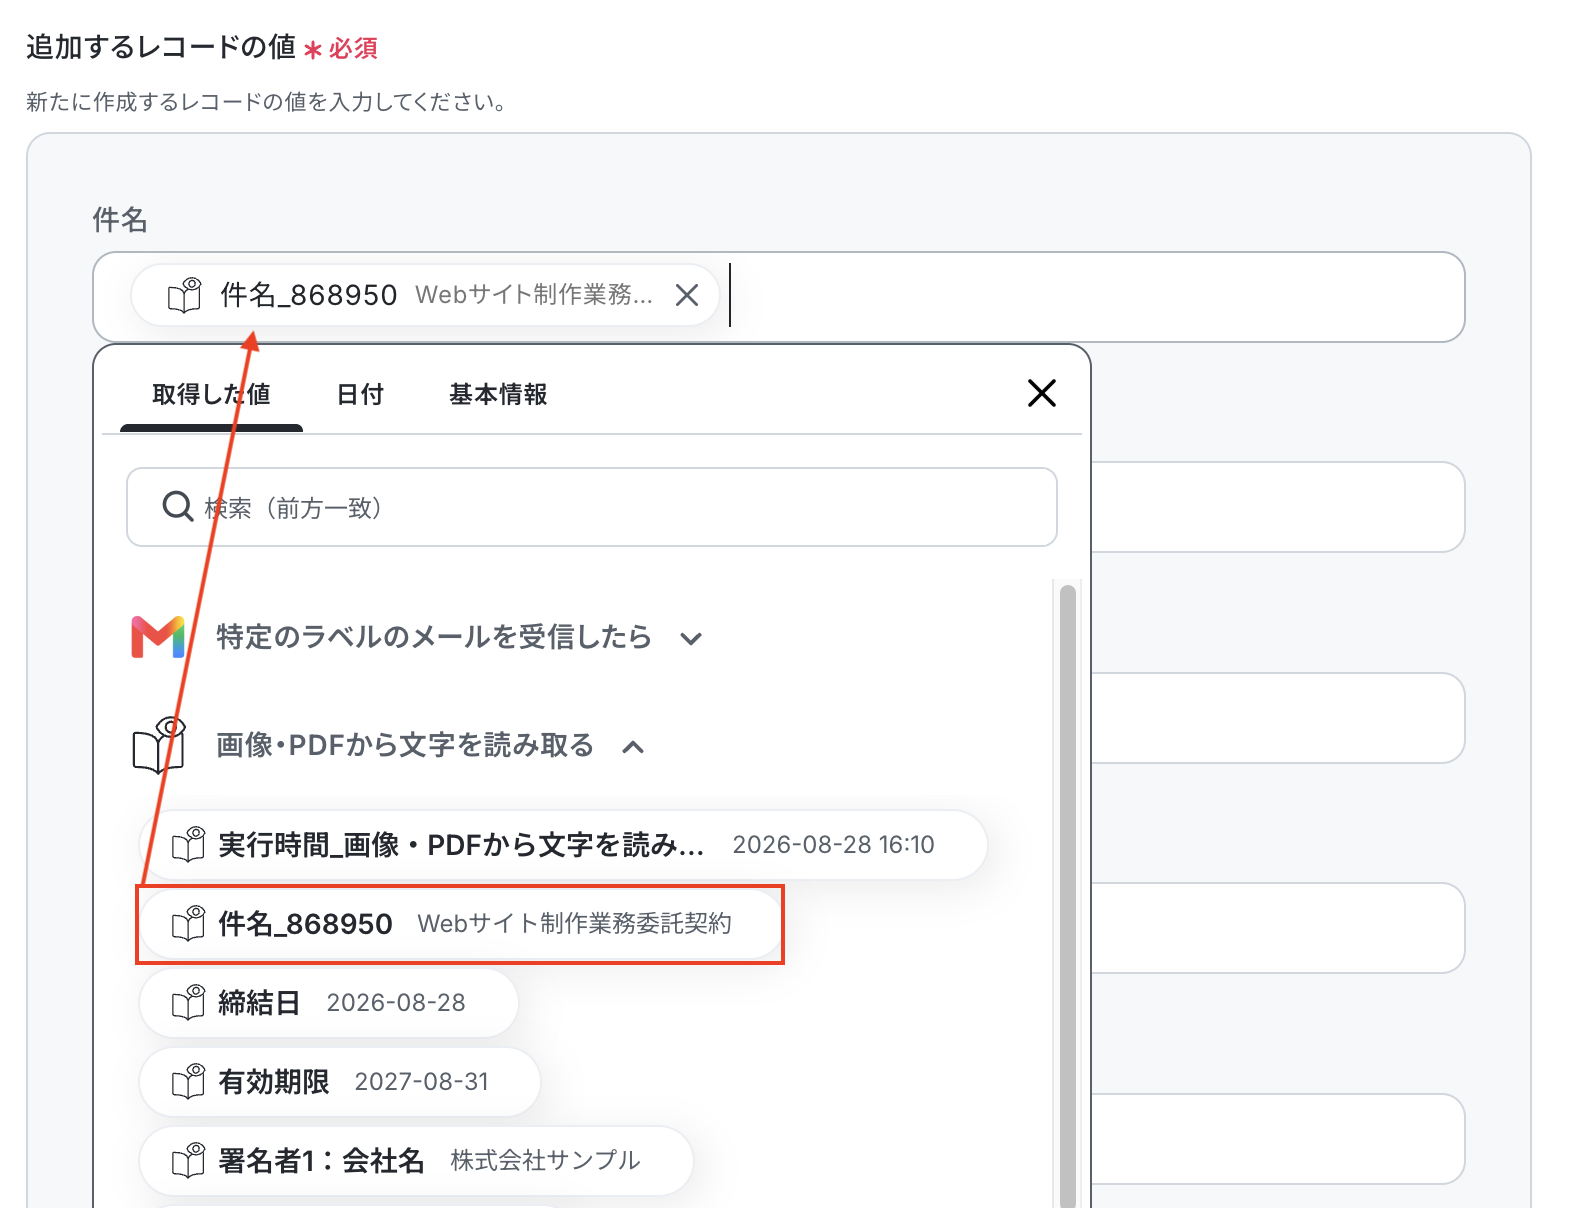1576x1208 pixels.
Task: Pick the 締結日 2026-08-28 value
Action: click(329, 1002)
